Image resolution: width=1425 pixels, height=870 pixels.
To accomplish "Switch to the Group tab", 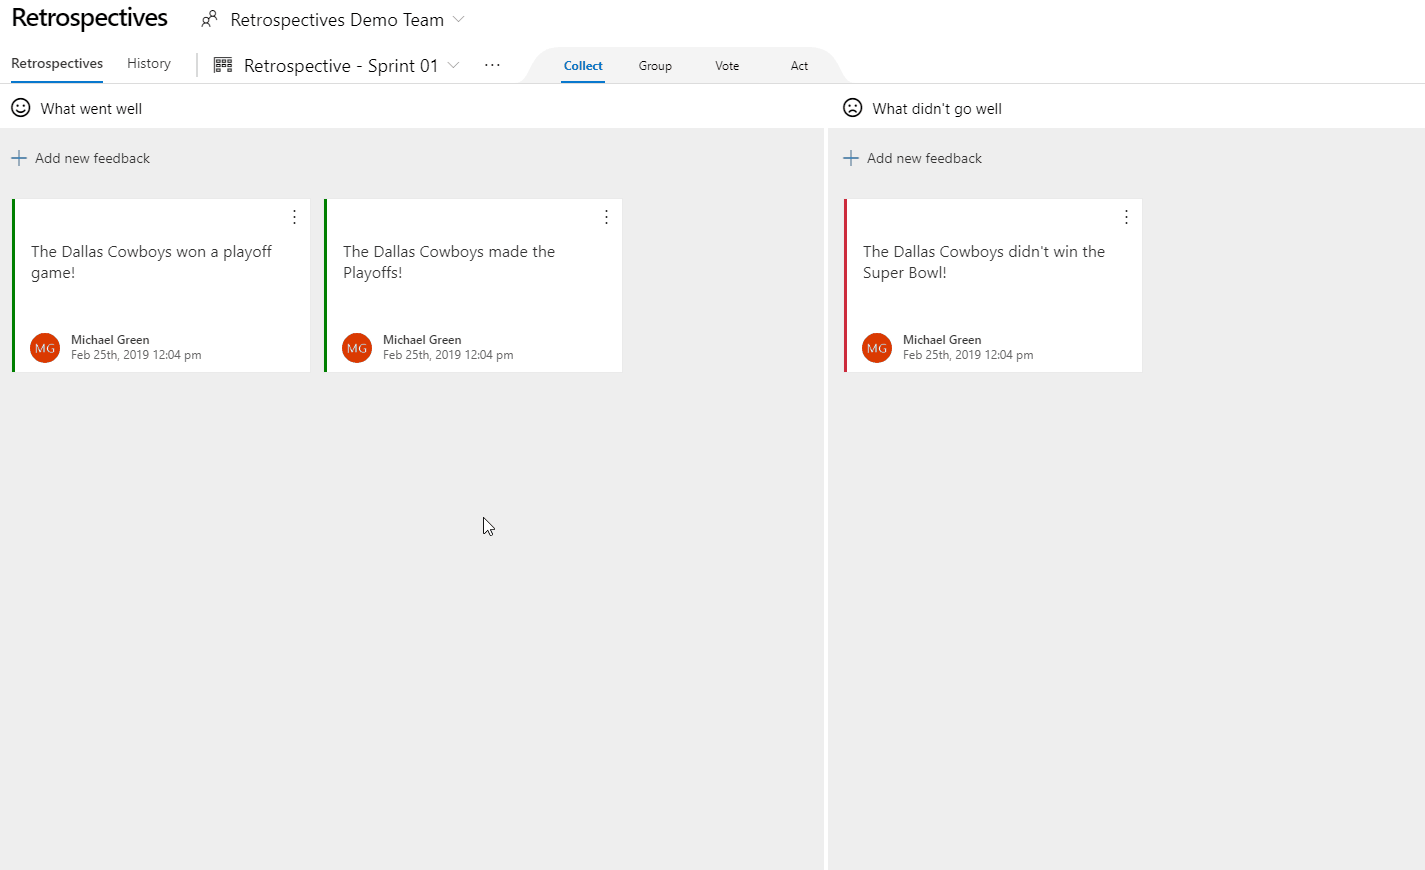I will click(655, 65).
